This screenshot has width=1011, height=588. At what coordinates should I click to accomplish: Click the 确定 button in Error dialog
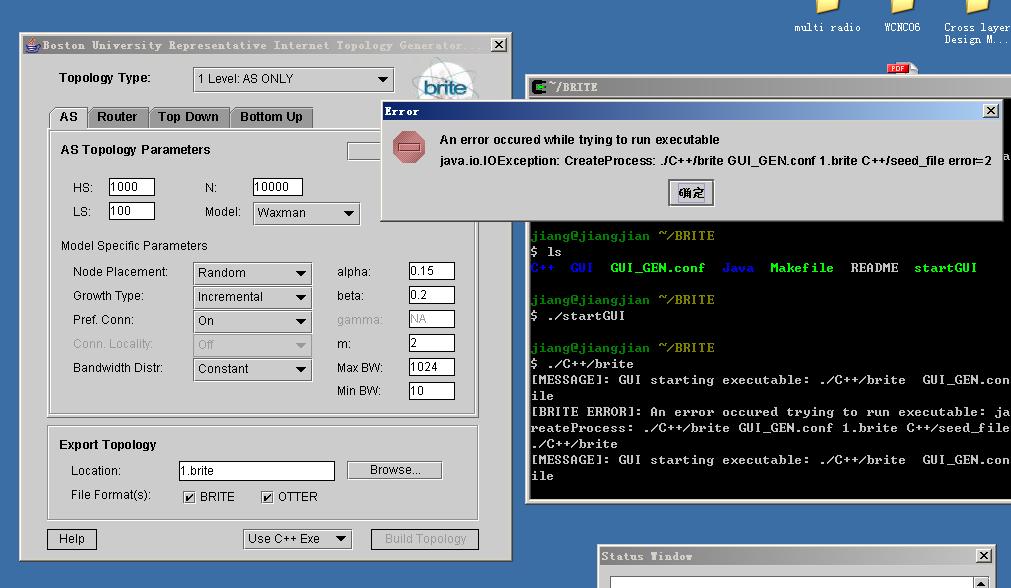point(691,193)
